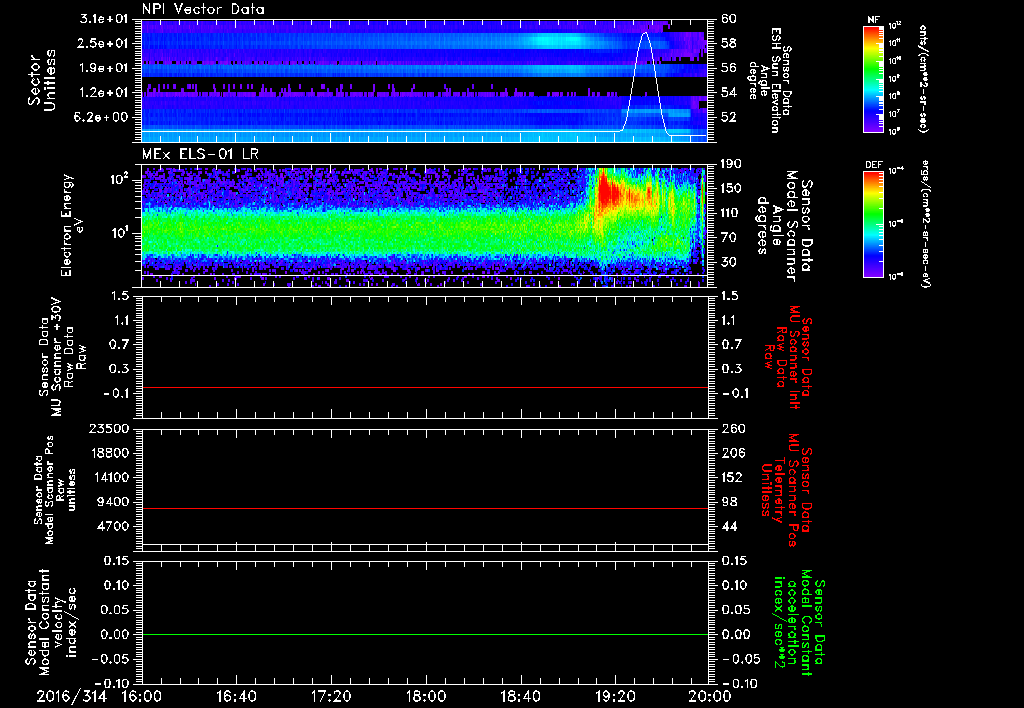
Task: Click the 60 degree sun elevation tick
Action: [x=729, y=19]
